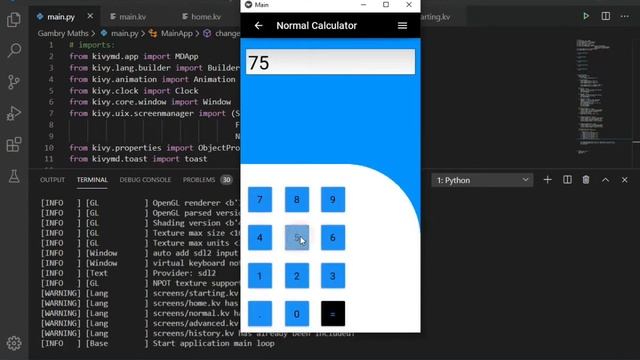Add a new terminal with plus icon
The height and width of the screenshot is (360, 640).
(x=548, y=180)
